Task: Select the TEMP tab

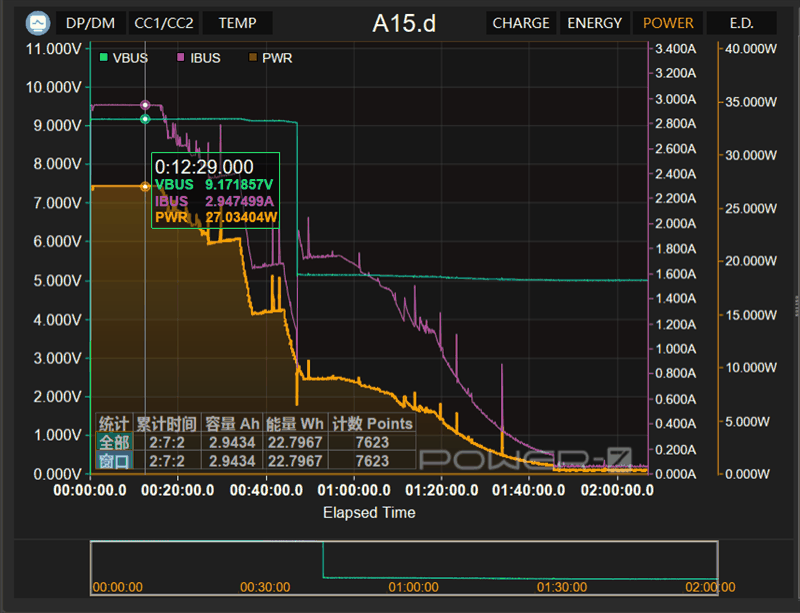Action: coord(237,23)
